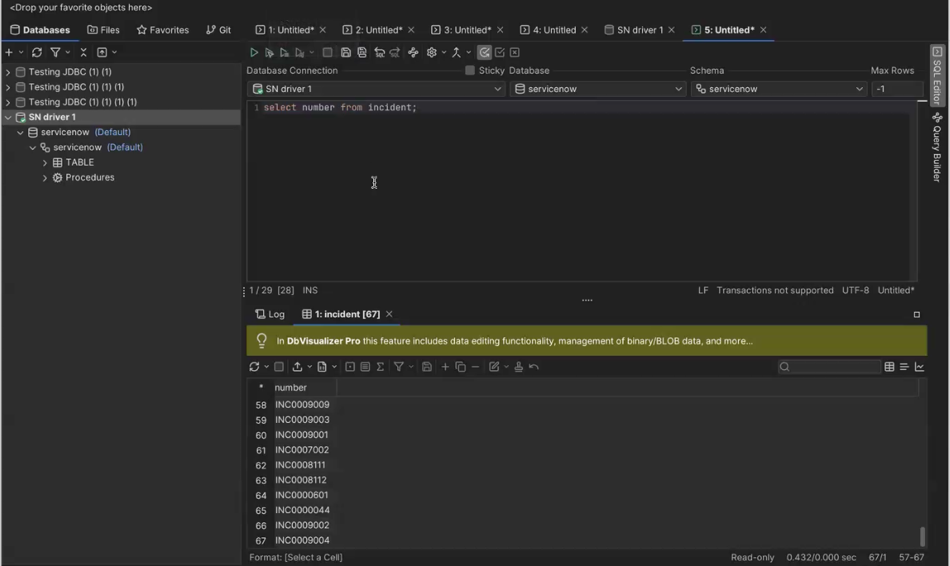Open the dropdown arrow next to the grid Export icon
Screen dimensions: 950x566
tap(309, 367)
